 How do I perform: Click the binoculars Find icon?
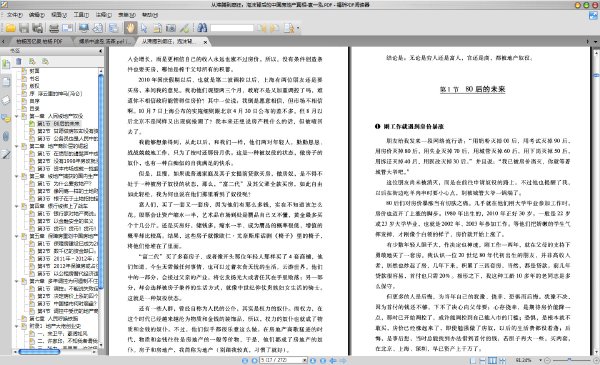[202, 28]
